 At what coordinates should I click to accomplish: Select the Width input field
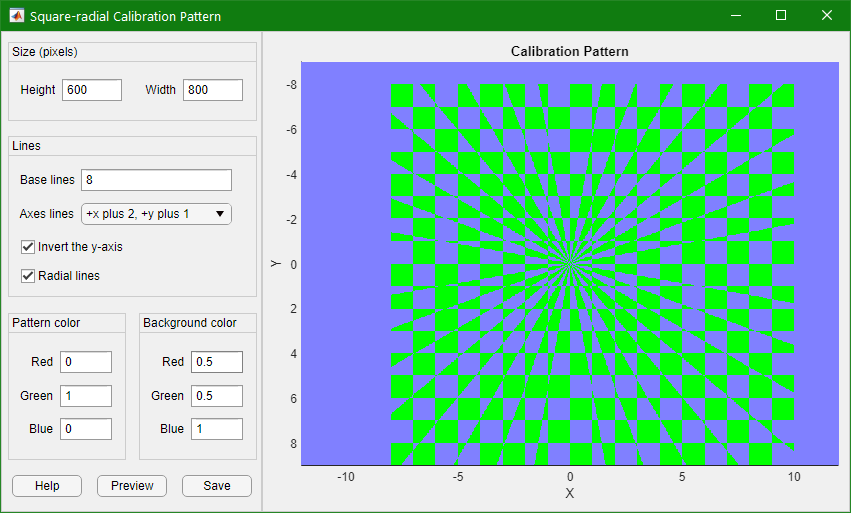point(212,90)
